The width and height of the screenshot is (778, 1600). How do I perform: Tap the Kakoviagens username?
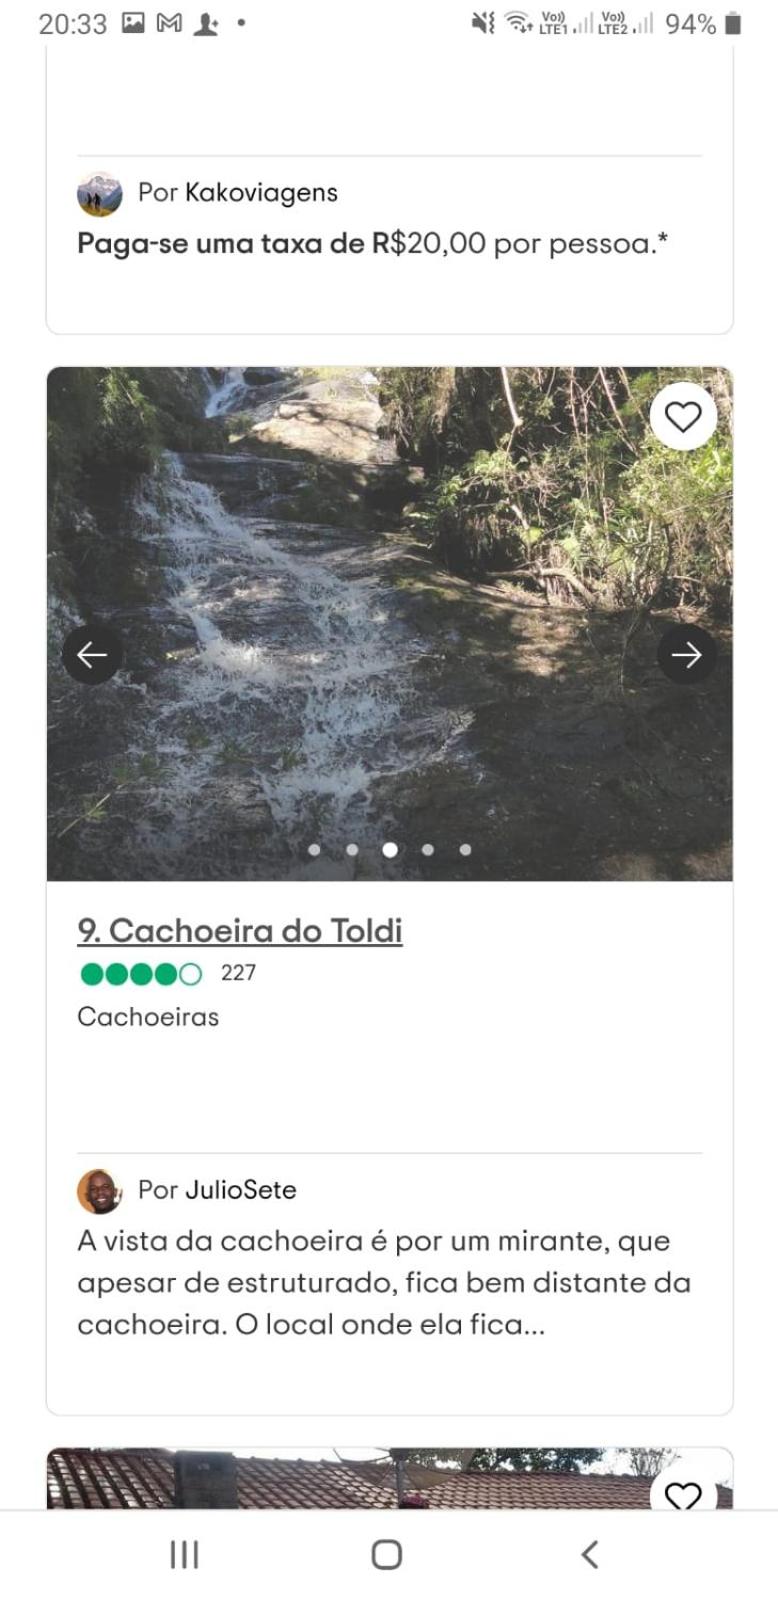(261, 193)
